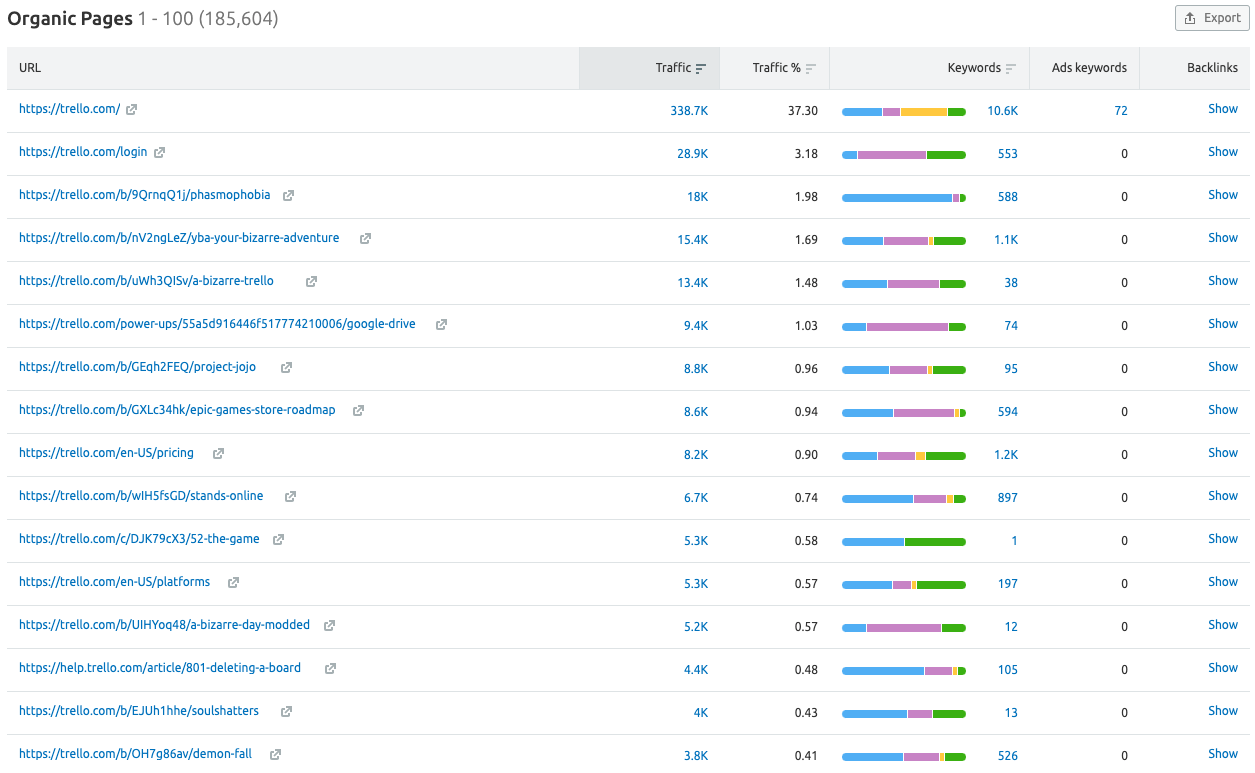
Task: Open external link icon for 801-deleting-a-board
Action: 330,668
